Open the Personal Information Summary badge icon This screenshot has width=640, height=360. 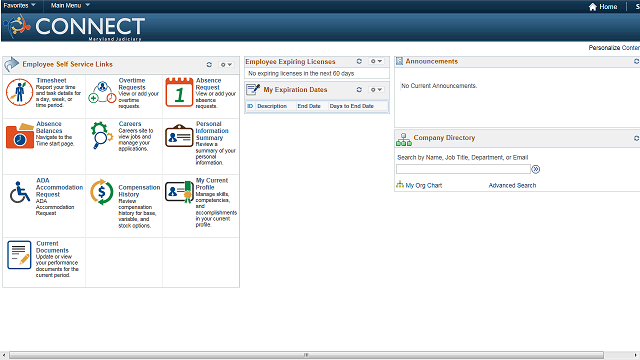click(179, 136)
